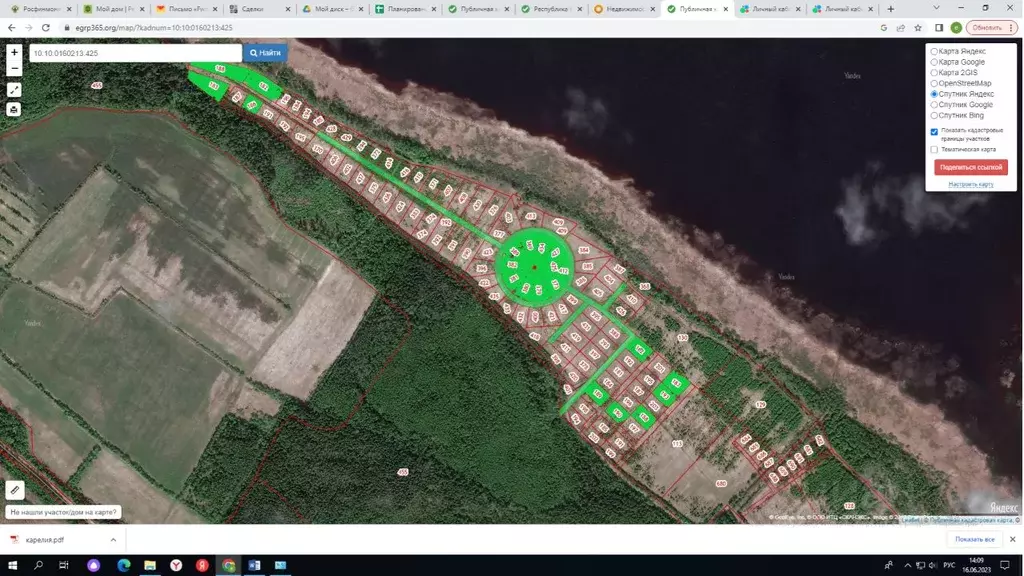Switch to the Мой дом tab
This screenshot has height=576, width=1024.
tap(114, 9)
